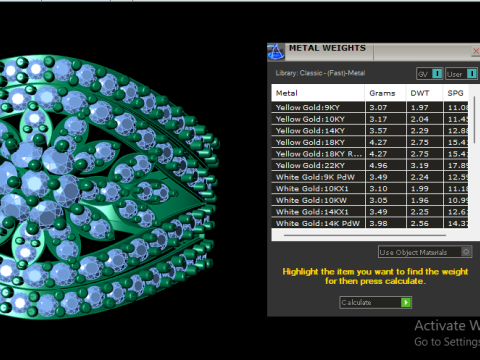
Task: Click the green jewelry model in viewport
Action: pyautogui.click(x=107, y=188)
